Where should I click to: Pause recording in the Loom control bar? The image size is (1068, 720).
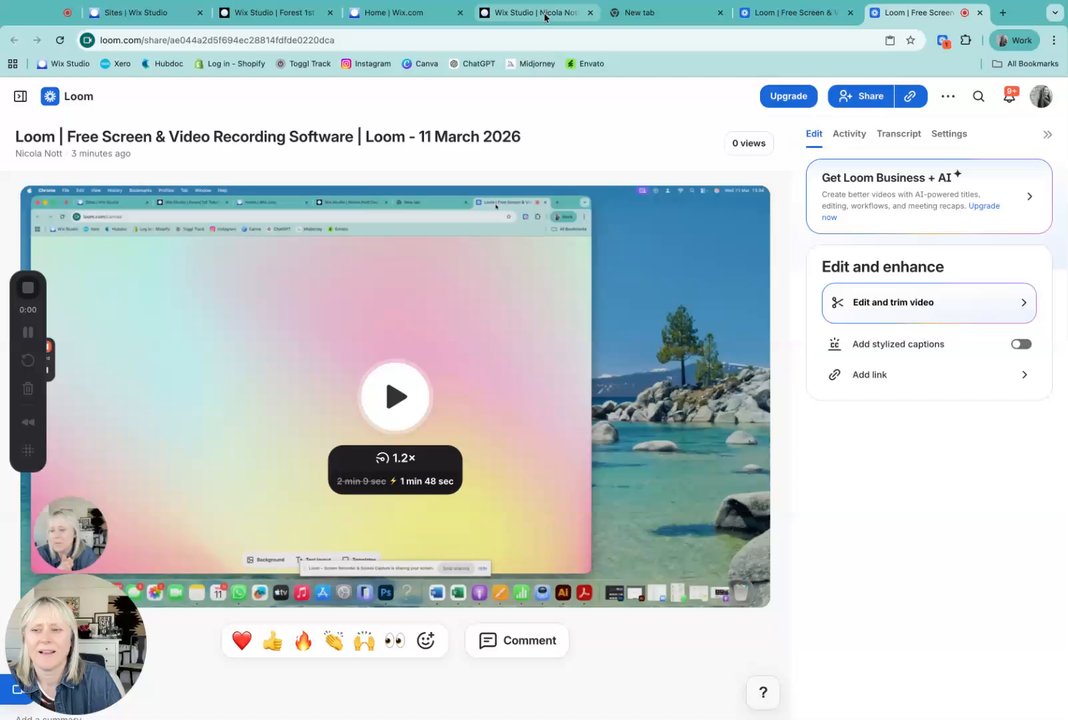click(28, 332)
